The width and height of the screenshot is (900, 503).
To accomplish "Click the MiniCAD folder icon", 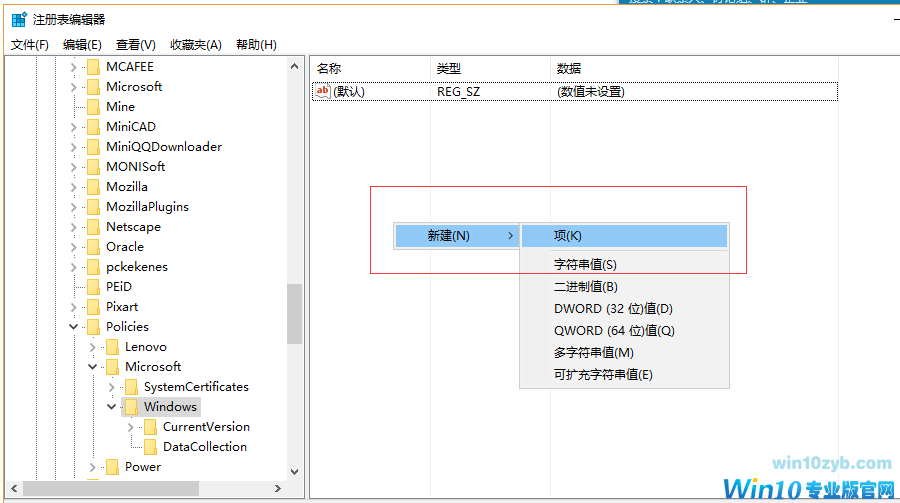I will pos(94,127).
